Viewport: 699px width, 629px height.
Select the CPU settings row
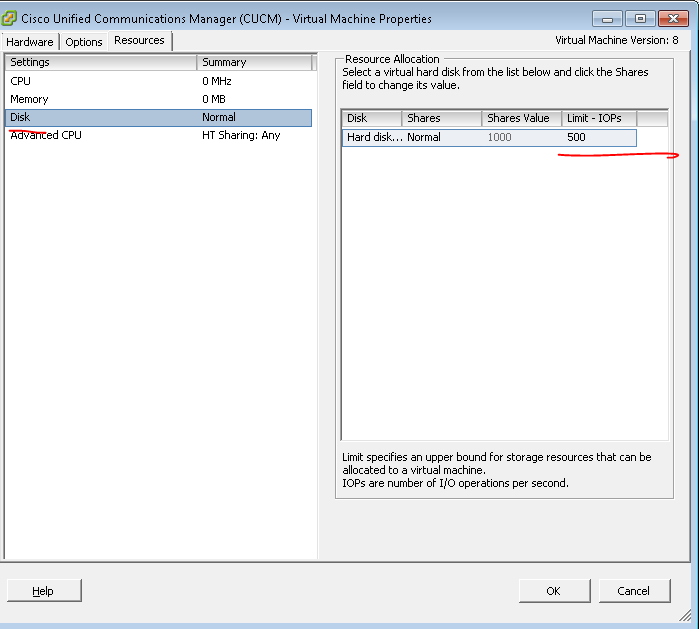tap(158, 81)
